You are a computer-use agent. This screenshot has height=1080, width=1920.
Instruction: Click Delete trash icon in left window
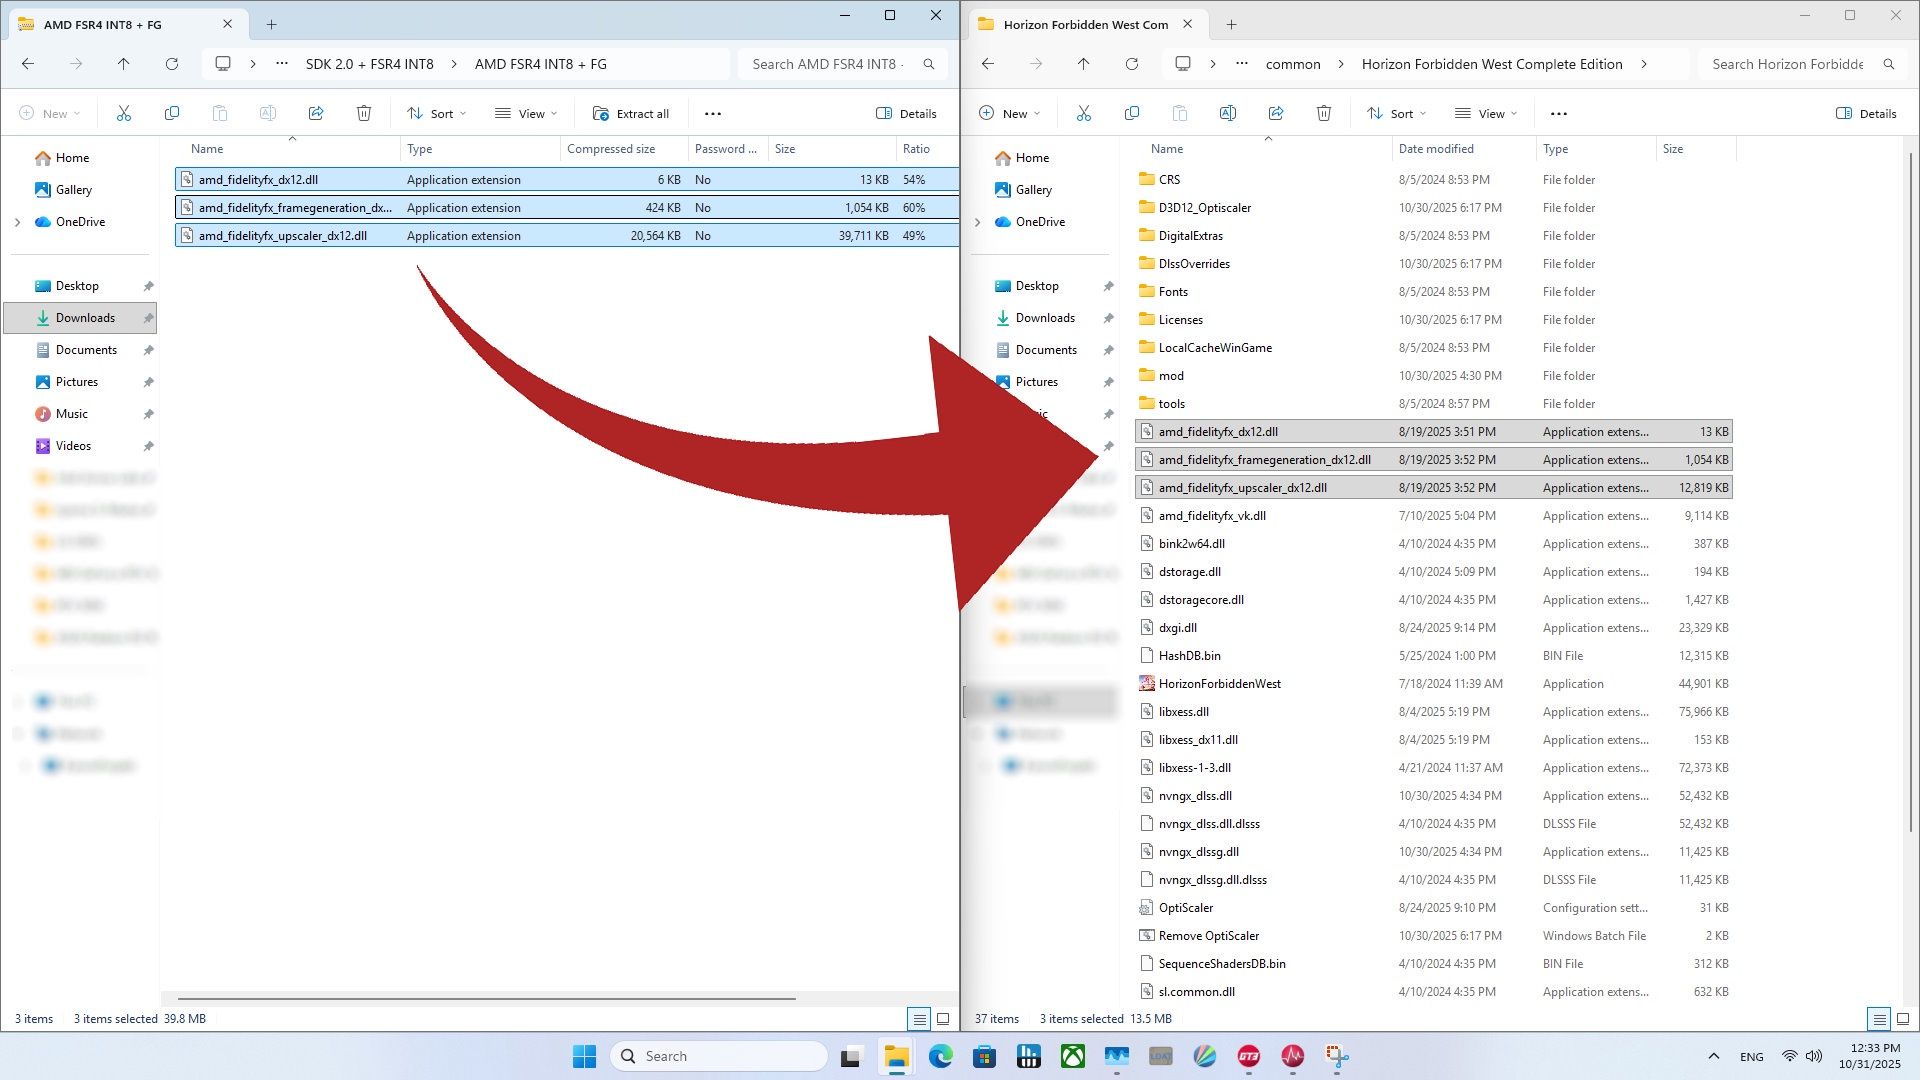364,113
